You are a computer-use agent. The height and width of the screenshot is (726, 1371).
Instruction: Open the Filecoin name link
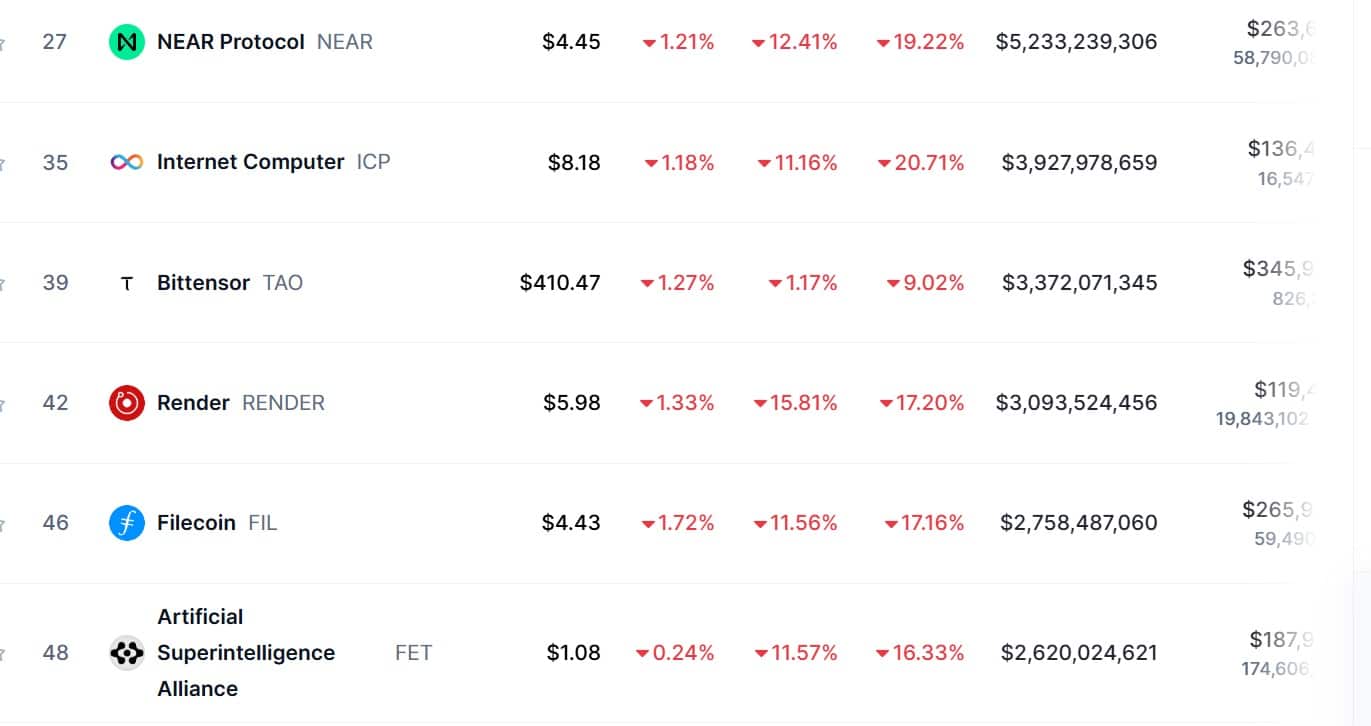click(x=196, y=523)
